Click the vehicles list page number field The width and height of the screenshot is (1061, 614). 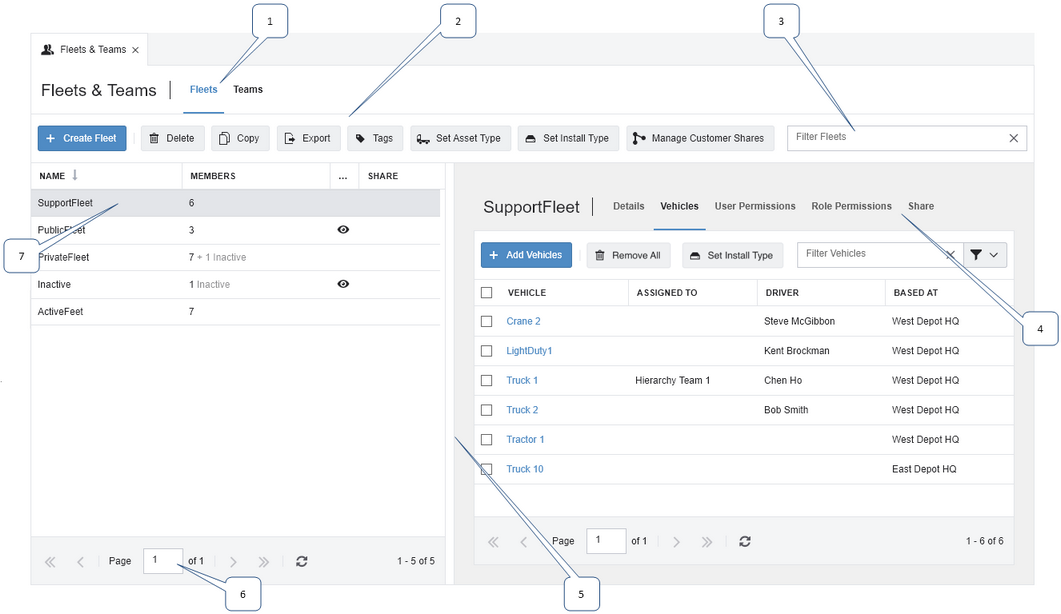(606, 541)
